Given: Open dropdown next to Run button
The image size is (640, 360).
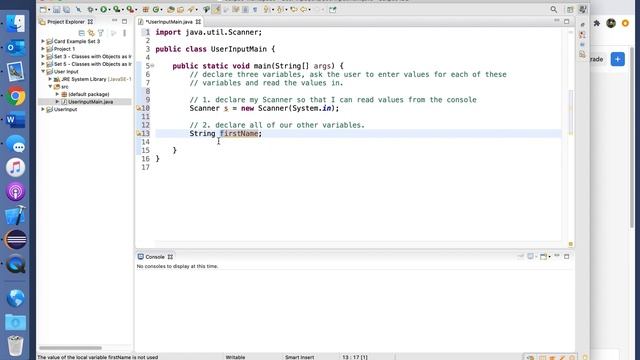Looking at the screenshot, I should 109,9.
